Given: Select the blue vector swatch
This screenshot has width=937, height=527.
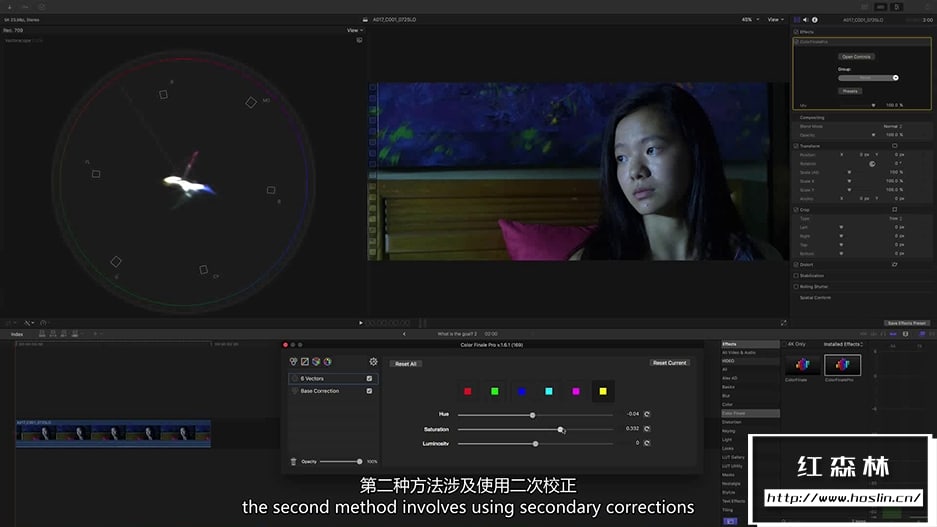Looking at the screenshot, I should [x=522, y=391].
